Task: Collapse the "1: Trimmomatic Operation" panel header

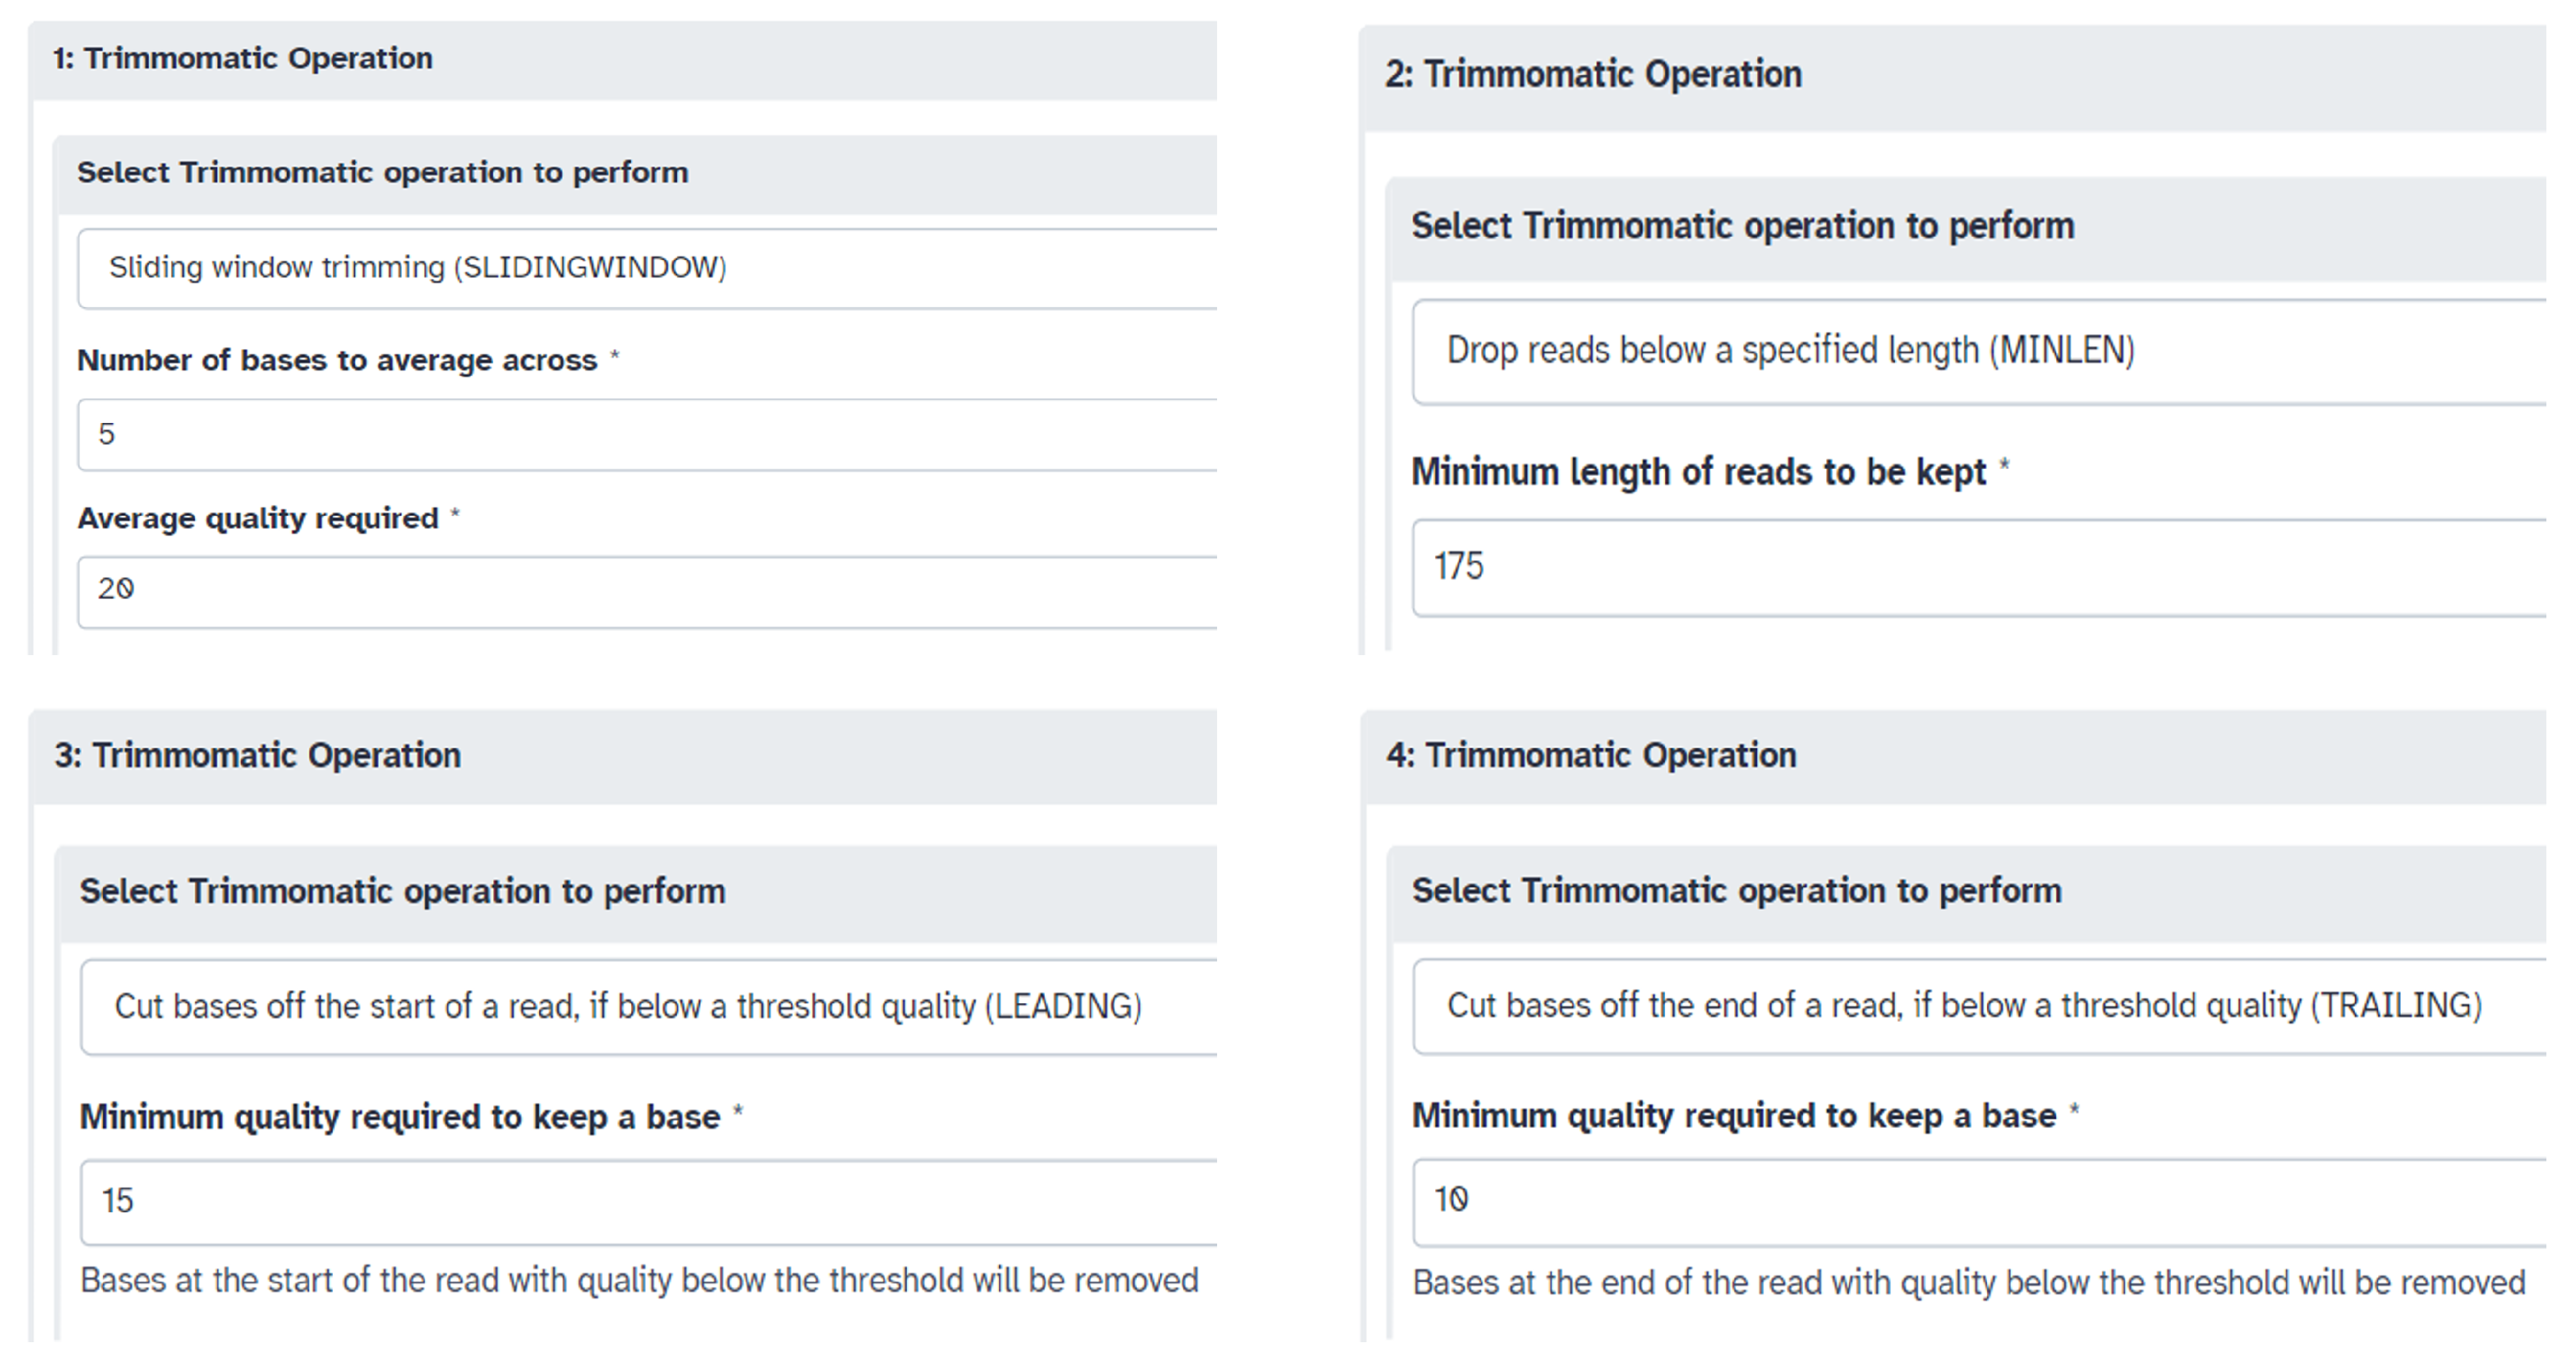Action: click(x=243, y=59)
